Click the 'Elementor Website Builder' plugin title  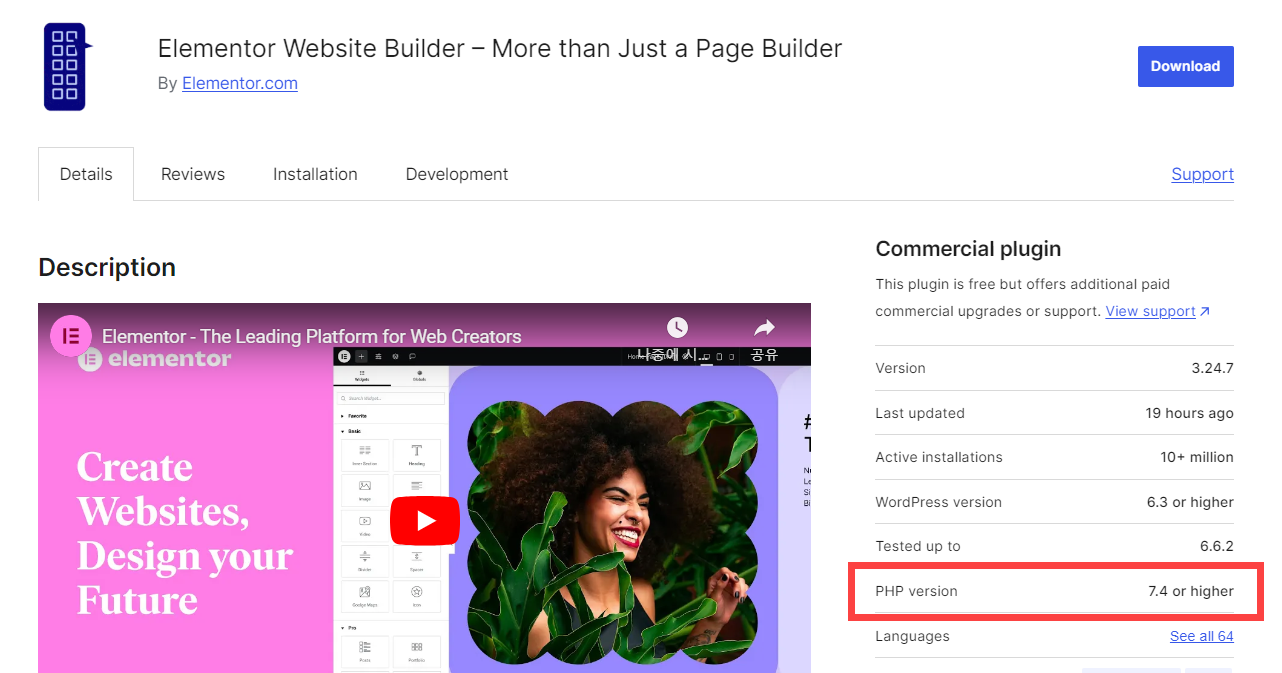500,48
